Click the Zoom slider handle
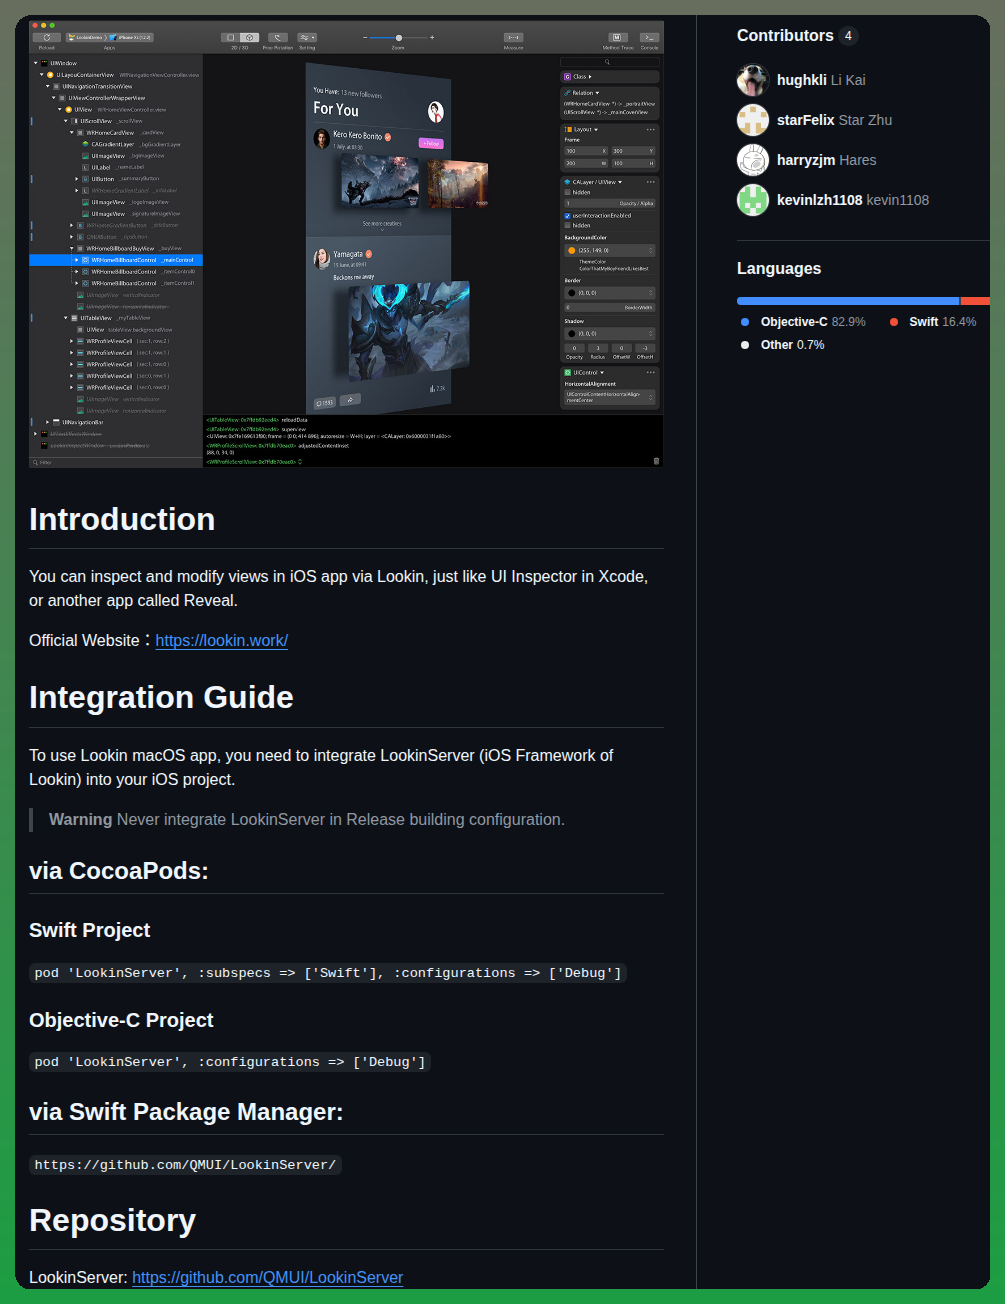This screenshot has width=1005, height=1304. coord(399,37)
